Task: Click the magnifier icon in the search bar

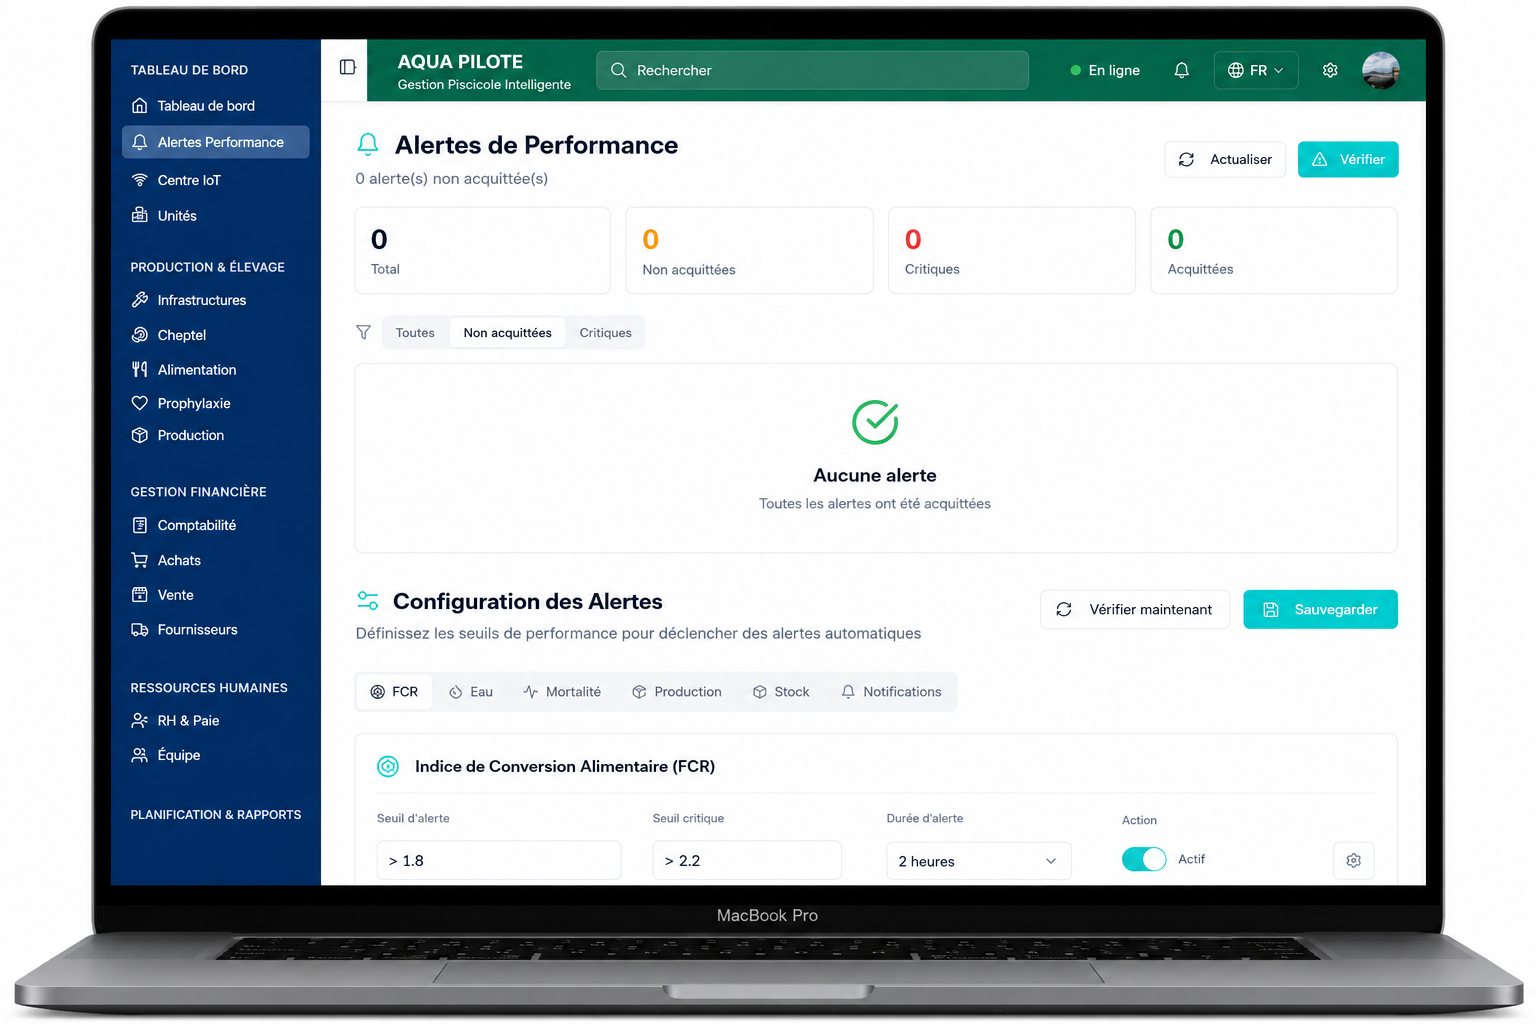Action: click(618, 70)
